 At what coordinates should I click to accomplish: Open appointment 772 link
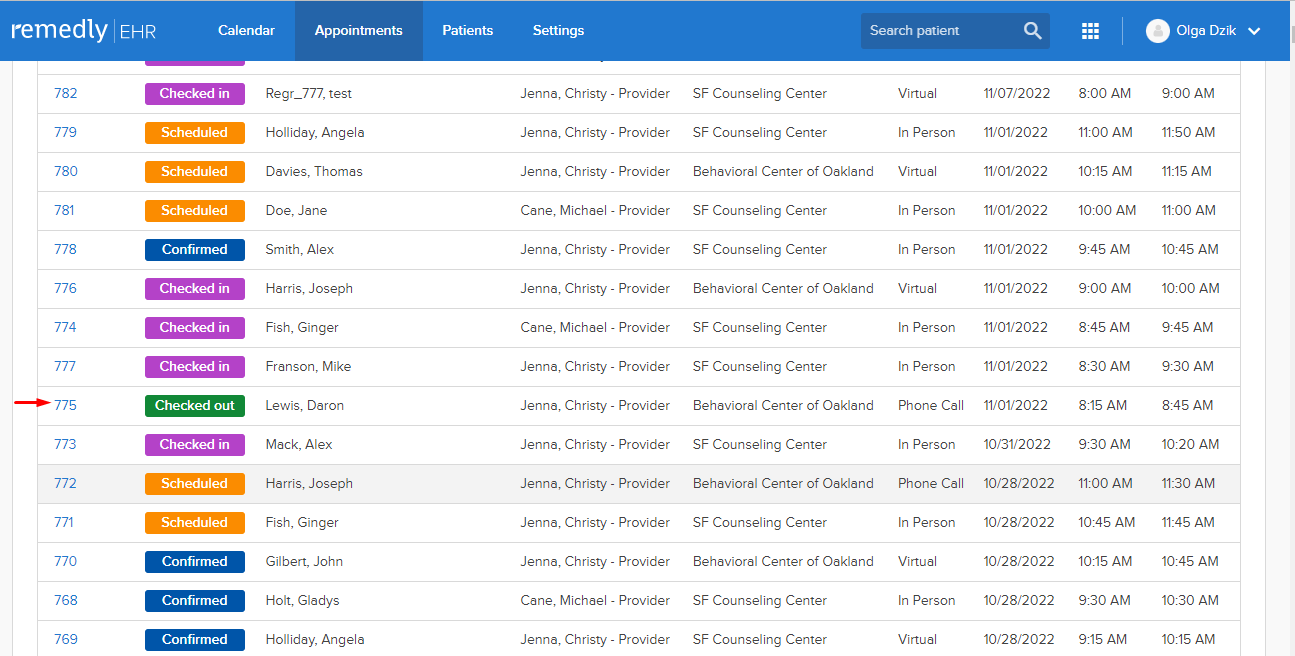[x=65, y=483]
